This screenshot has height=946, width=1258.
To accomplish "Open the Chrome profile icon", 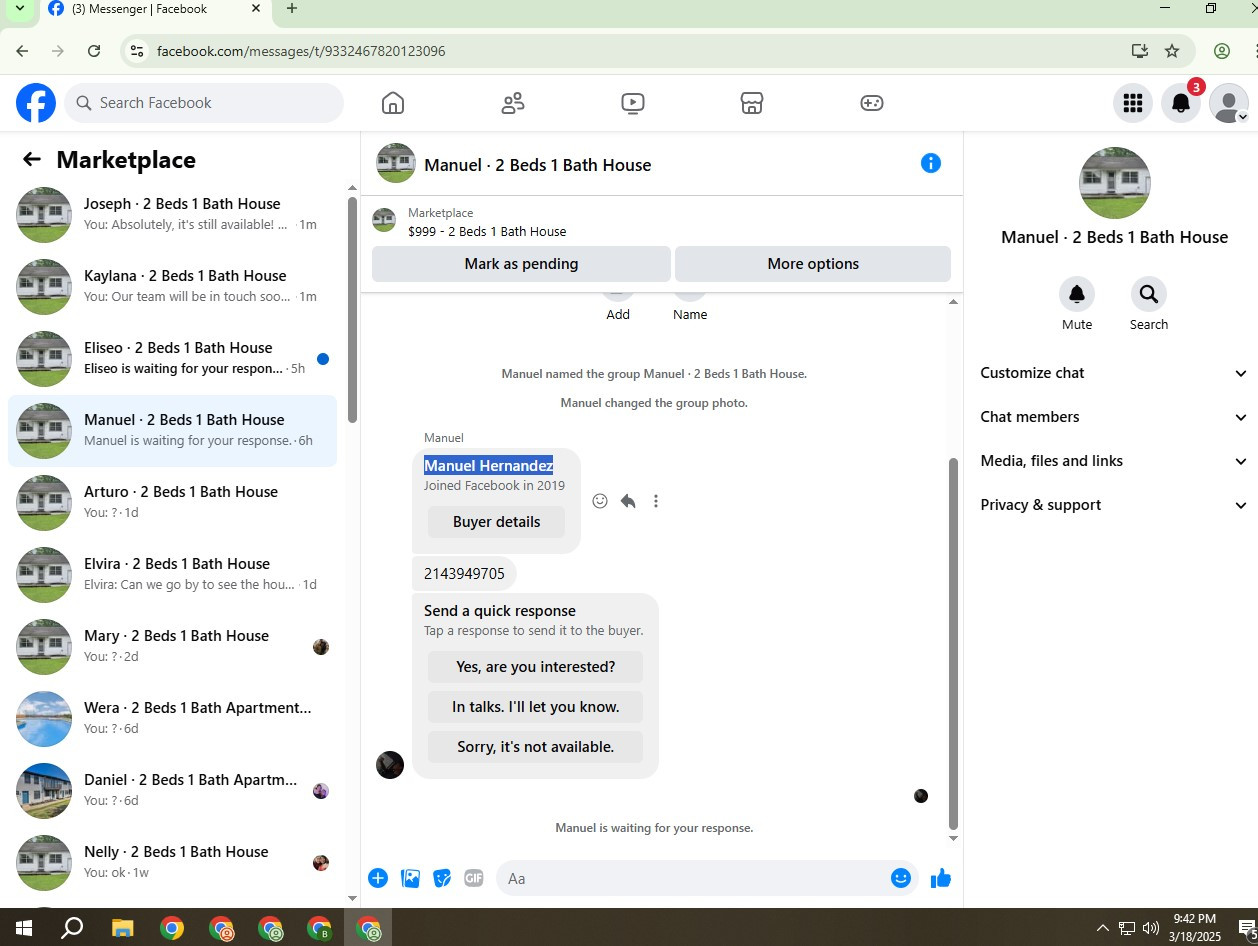I will tap(1222, 51).
